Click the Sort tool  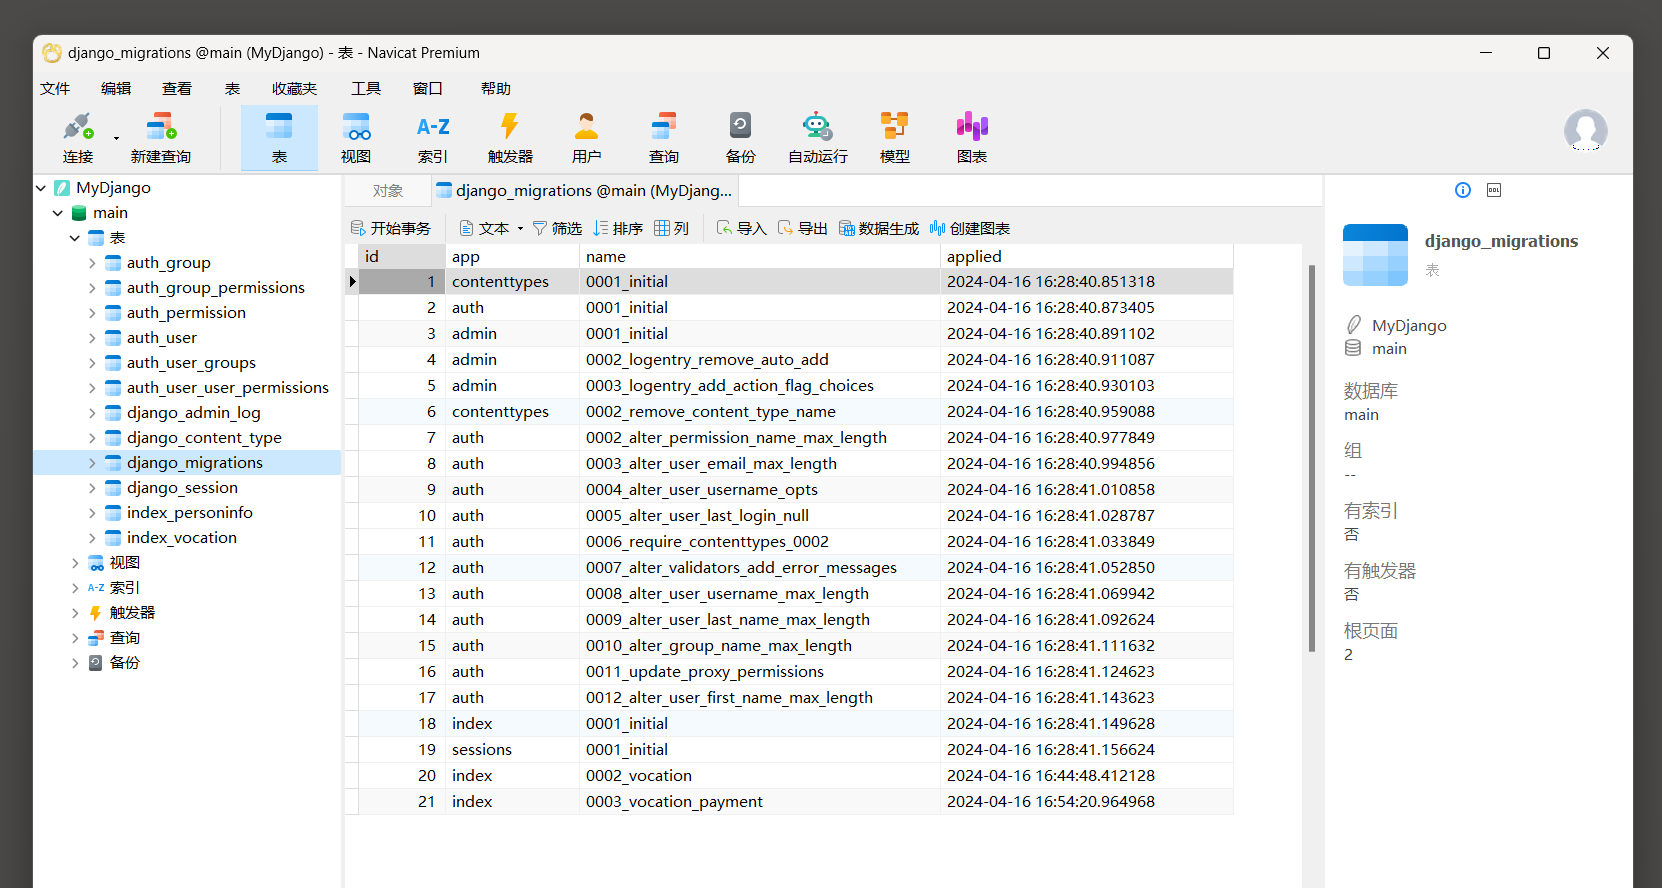point(618,228)
